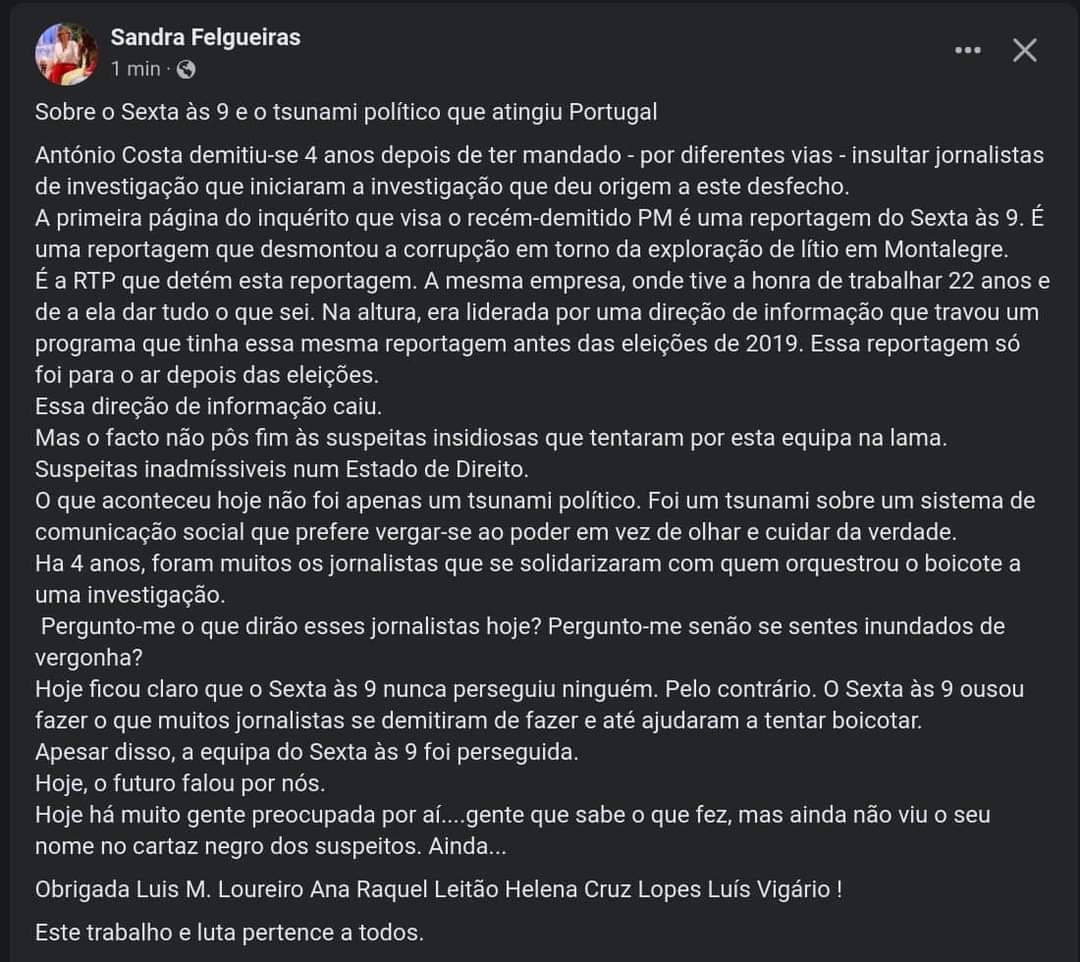This screenshot has width=1080, height=962.
Task: Click the globe public-audience icon
Action: 186,69
